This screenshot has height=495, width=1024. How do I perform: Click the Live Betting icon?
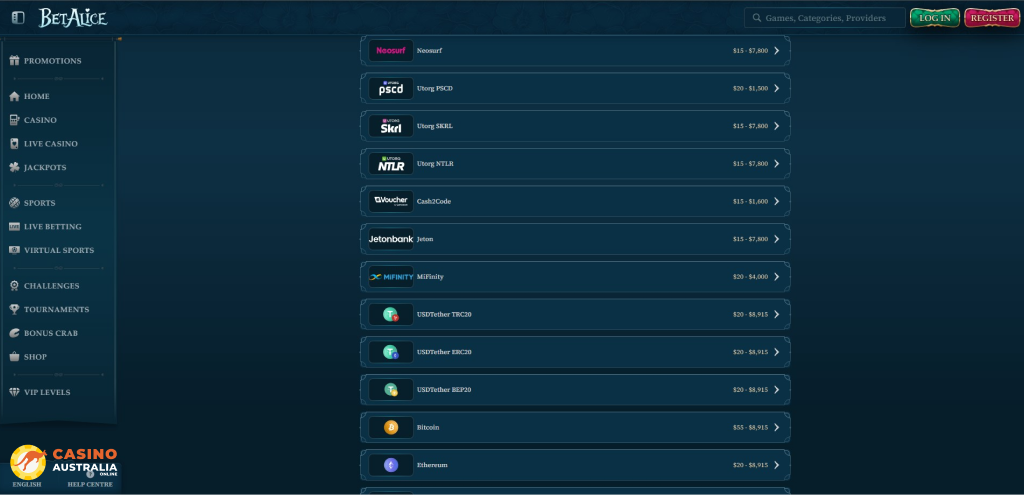[14, 227]
